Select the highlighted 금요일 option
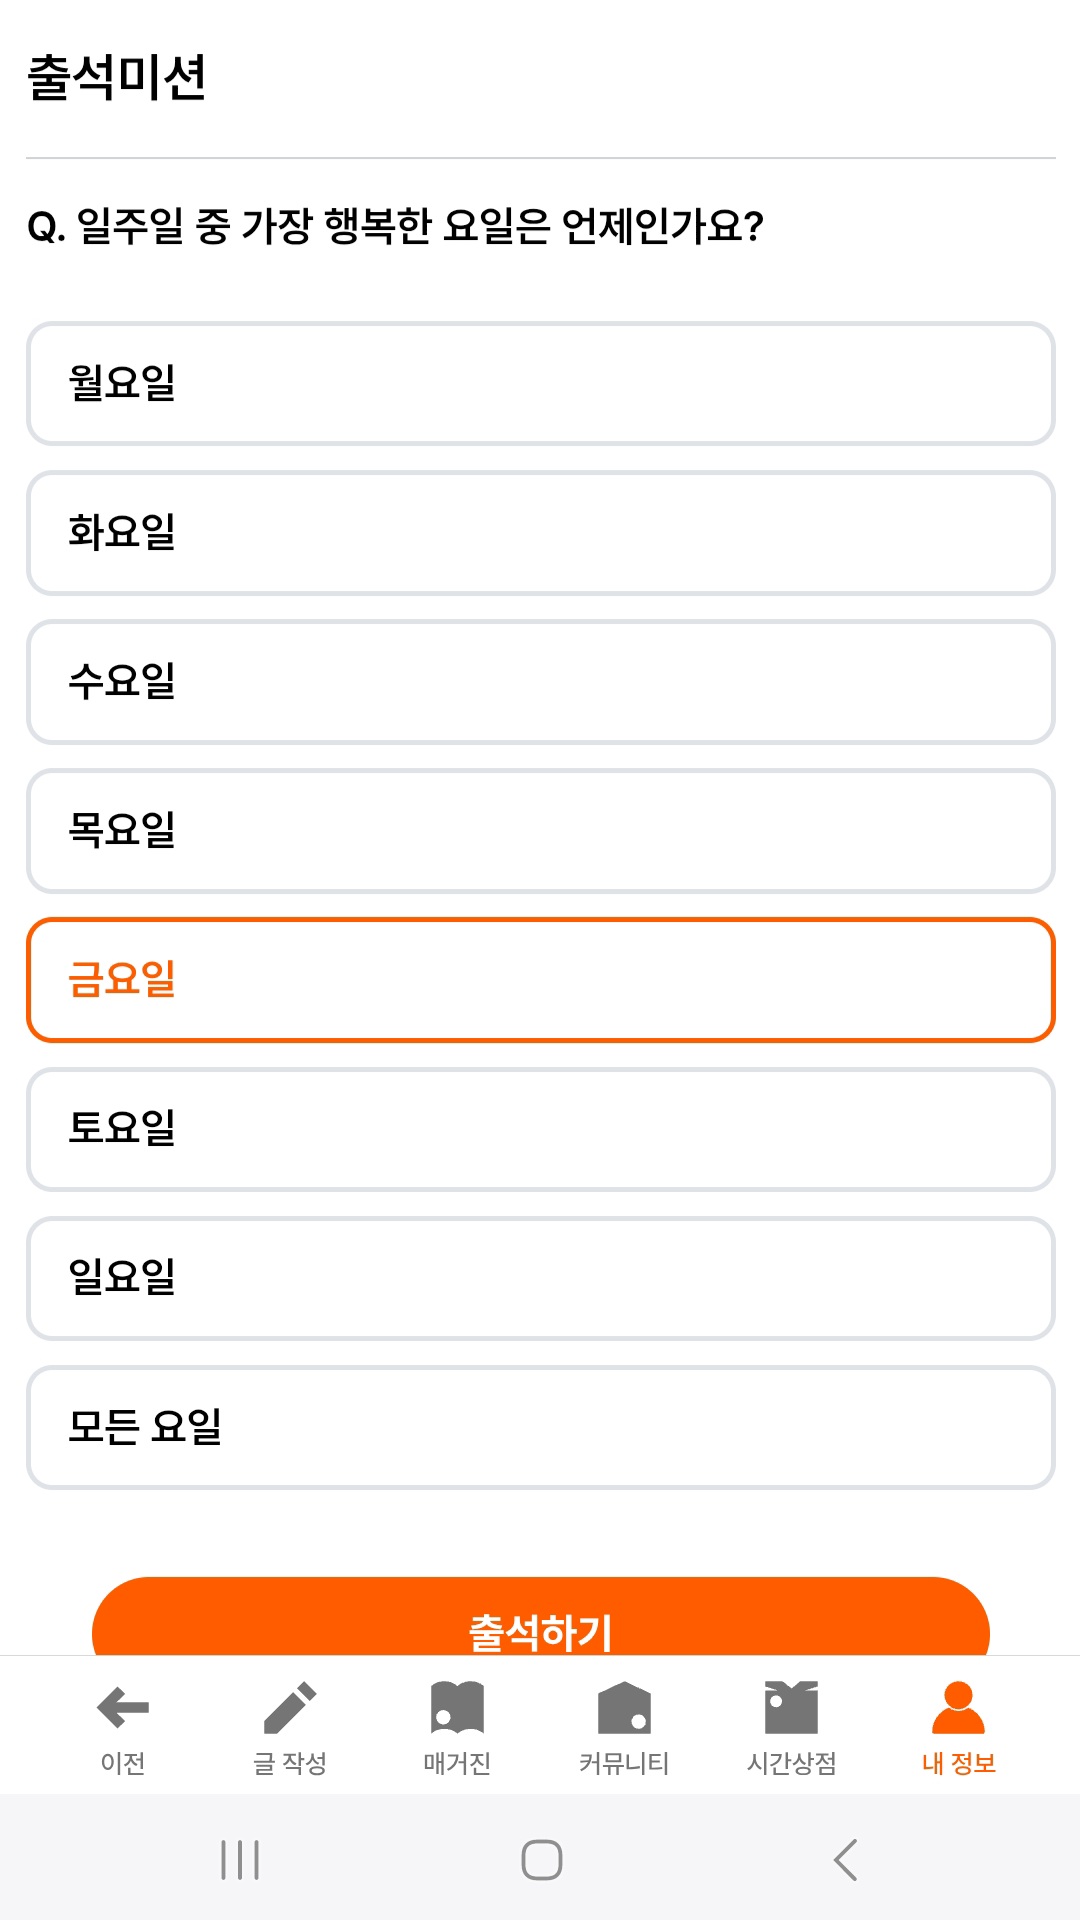Viewport: 1080px width, 1920px height. click(541, 980)
